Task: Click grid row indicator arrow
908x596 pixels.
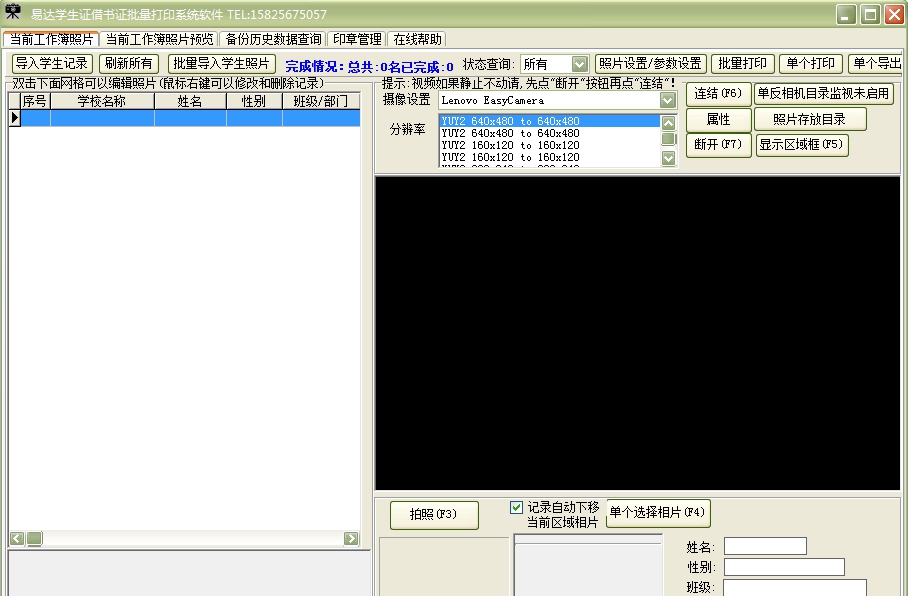Action: click(14, 118)
